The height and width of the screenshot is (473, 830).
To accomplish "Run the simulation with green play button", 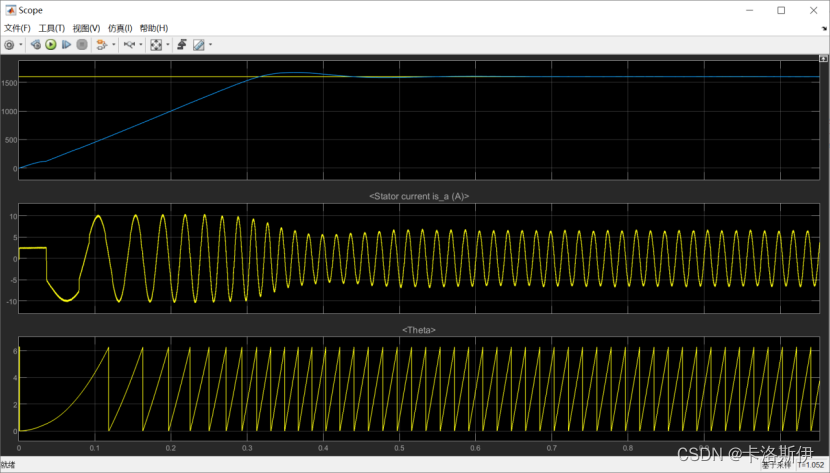I will click(51, 45).
